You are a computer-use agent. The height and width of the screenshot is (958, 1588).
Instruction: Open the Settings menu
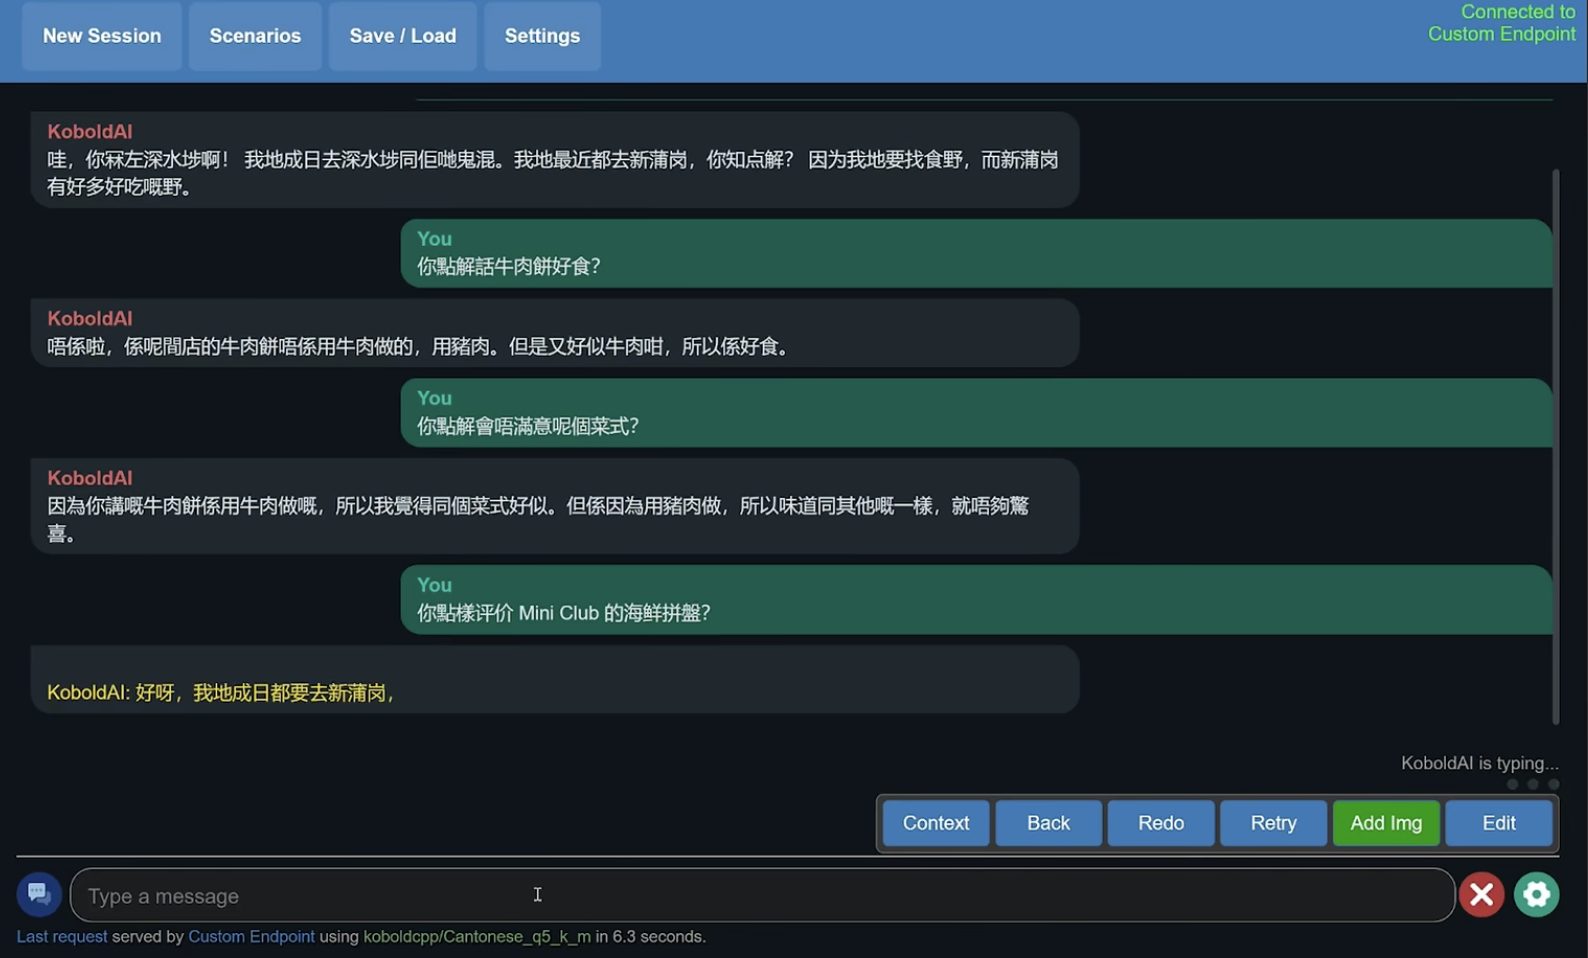542,36
